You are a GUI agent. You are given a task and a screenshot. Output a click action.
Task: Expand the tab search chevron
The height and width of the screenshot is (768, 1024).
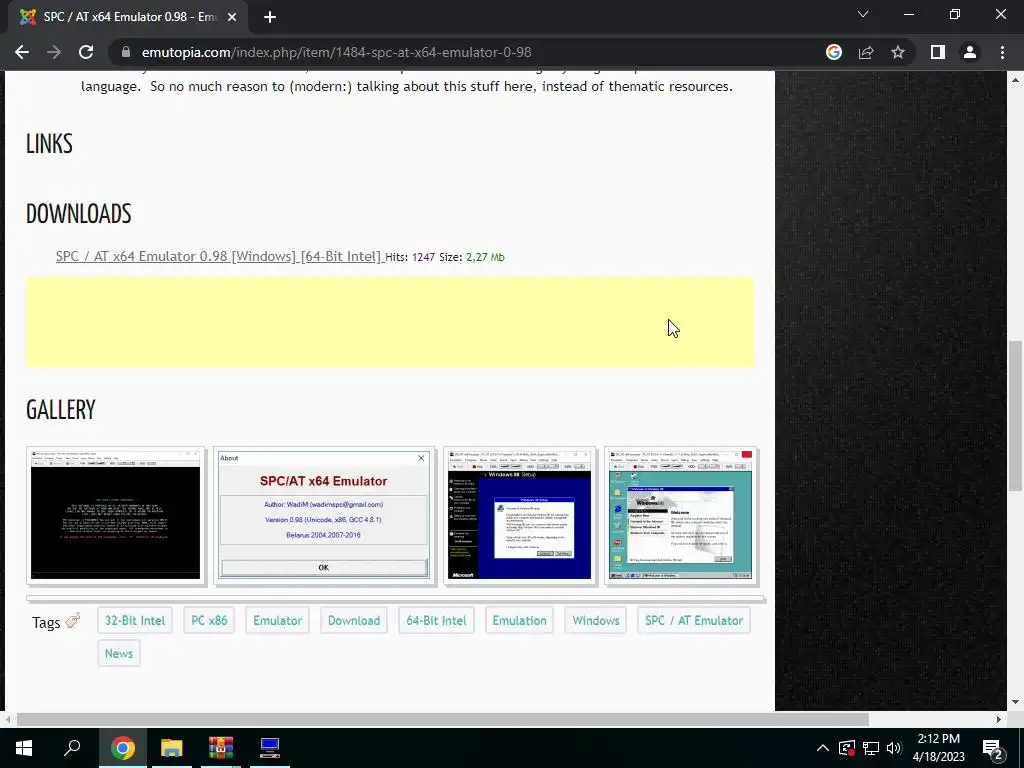tap(863, 14)
